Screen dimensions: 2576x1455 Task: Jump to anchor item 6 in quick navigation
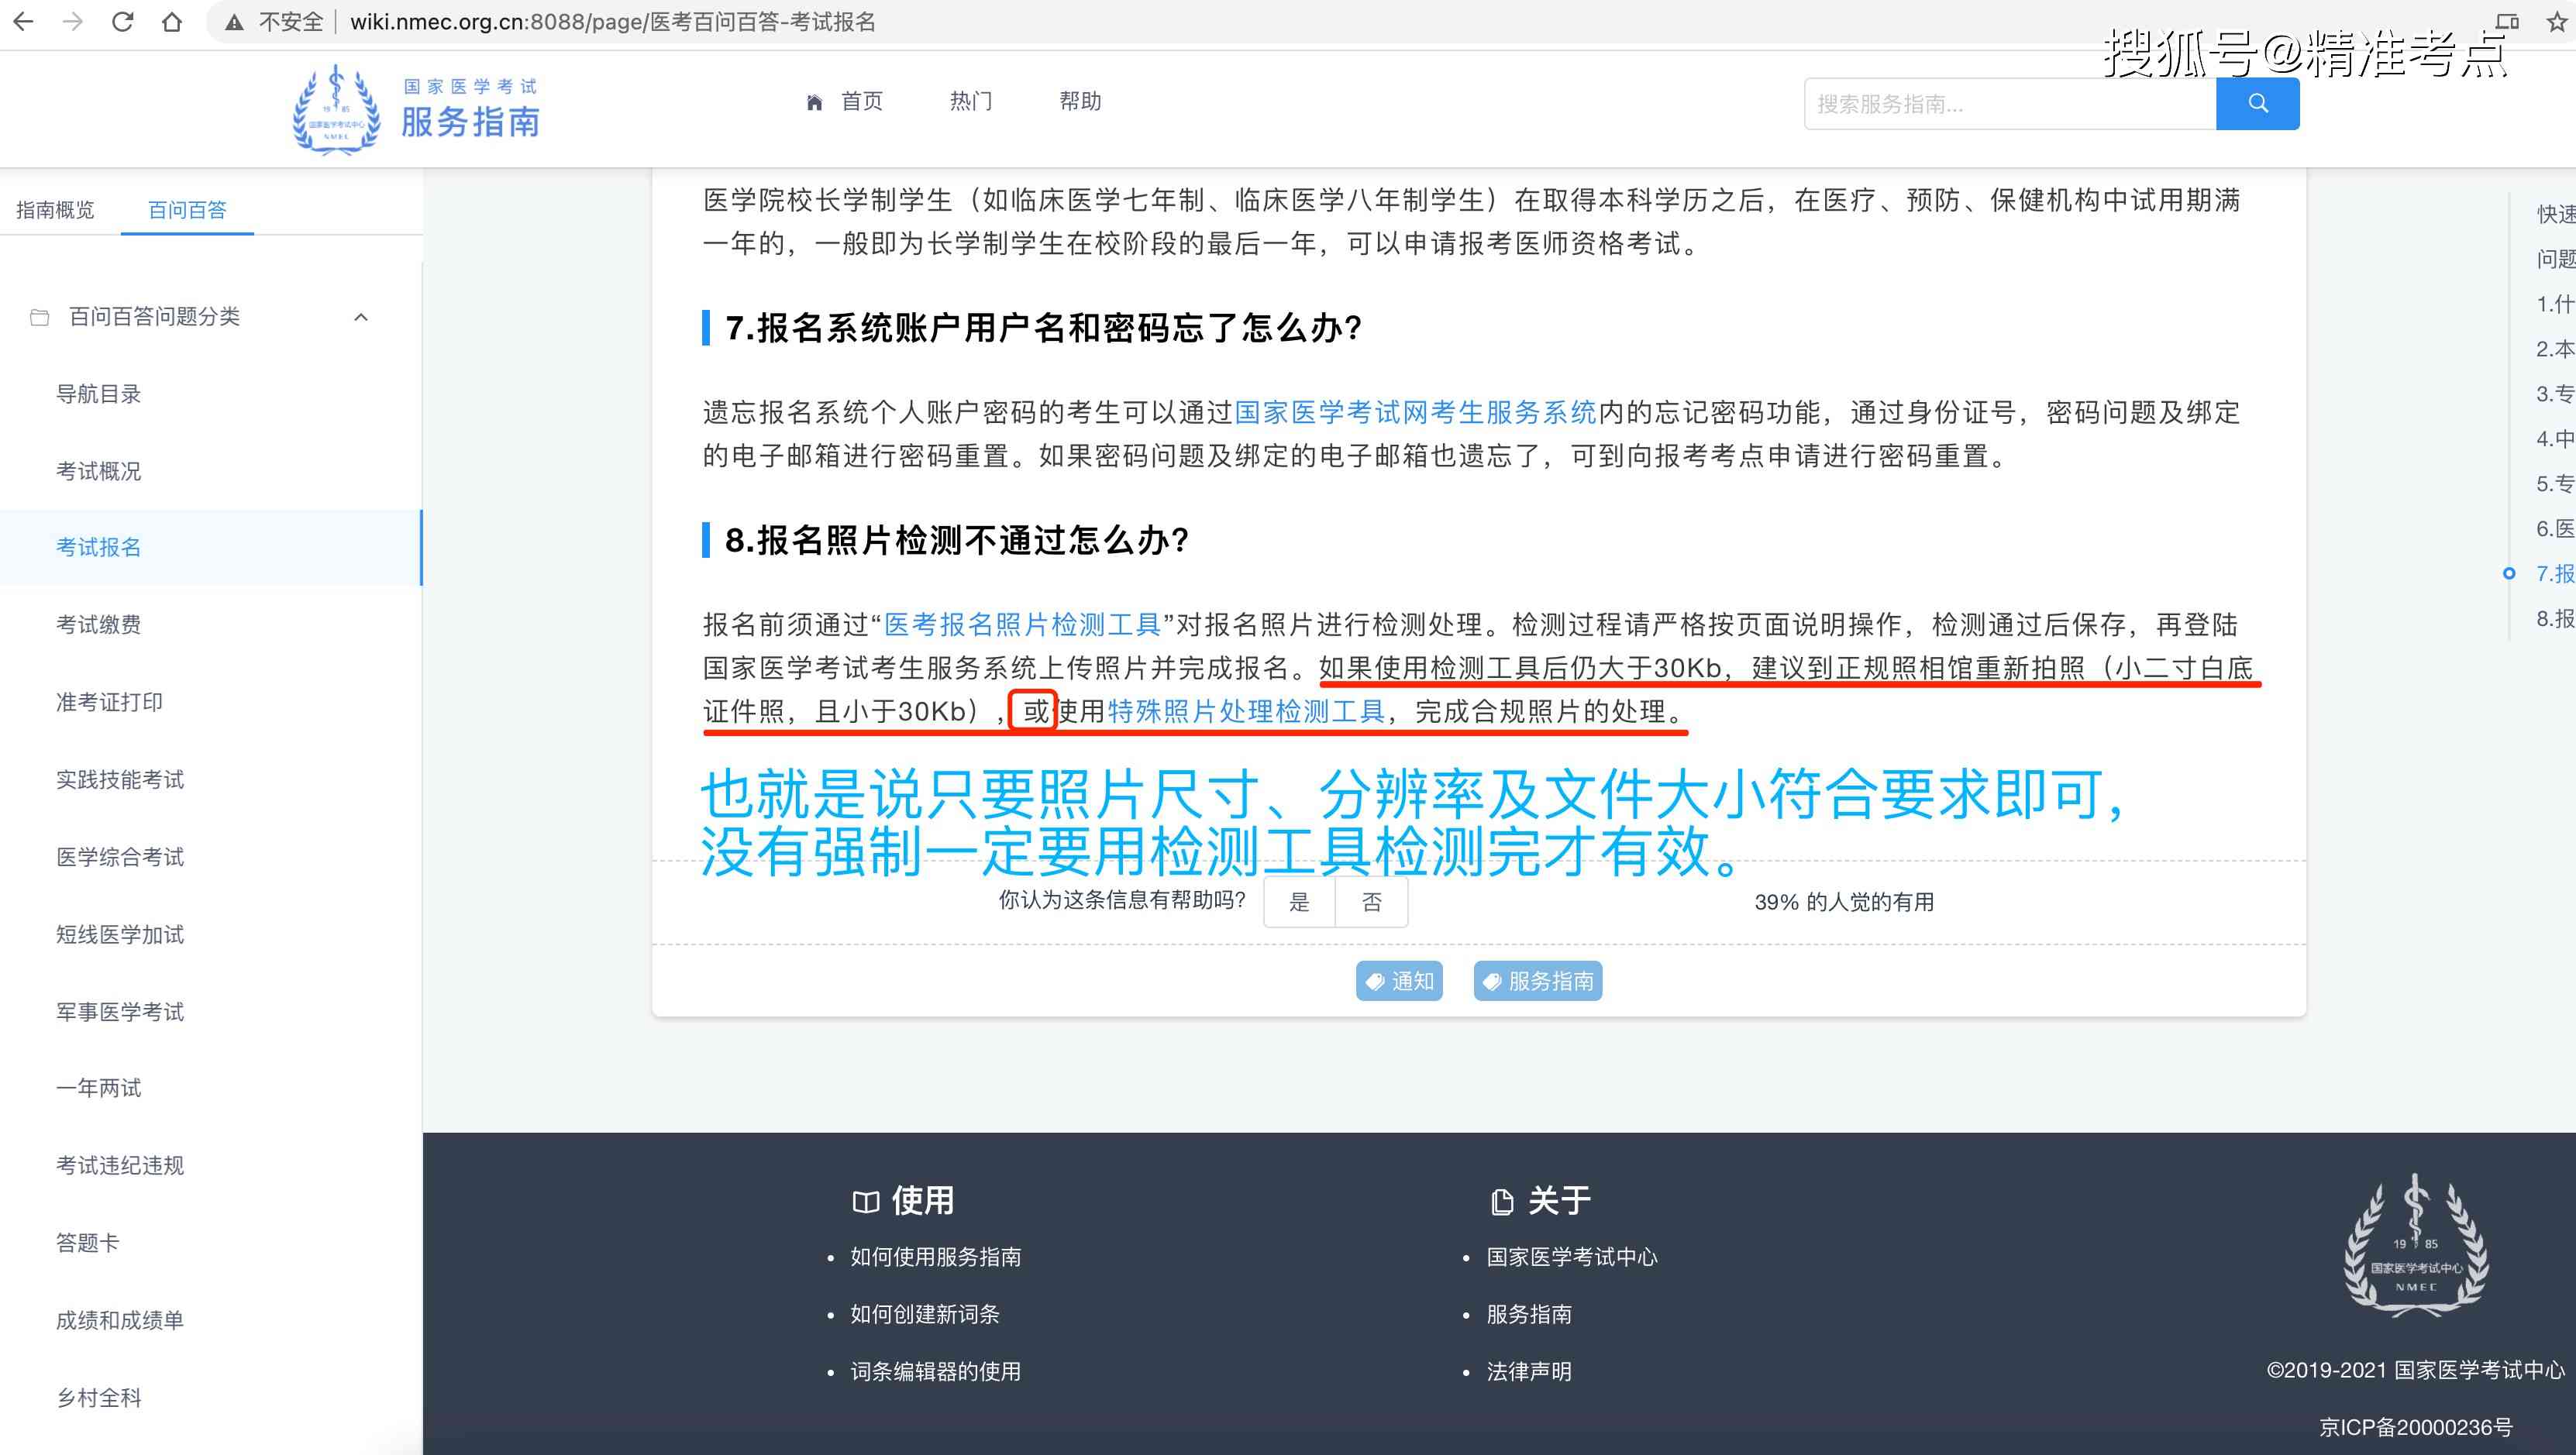[x=2555, y=529]
